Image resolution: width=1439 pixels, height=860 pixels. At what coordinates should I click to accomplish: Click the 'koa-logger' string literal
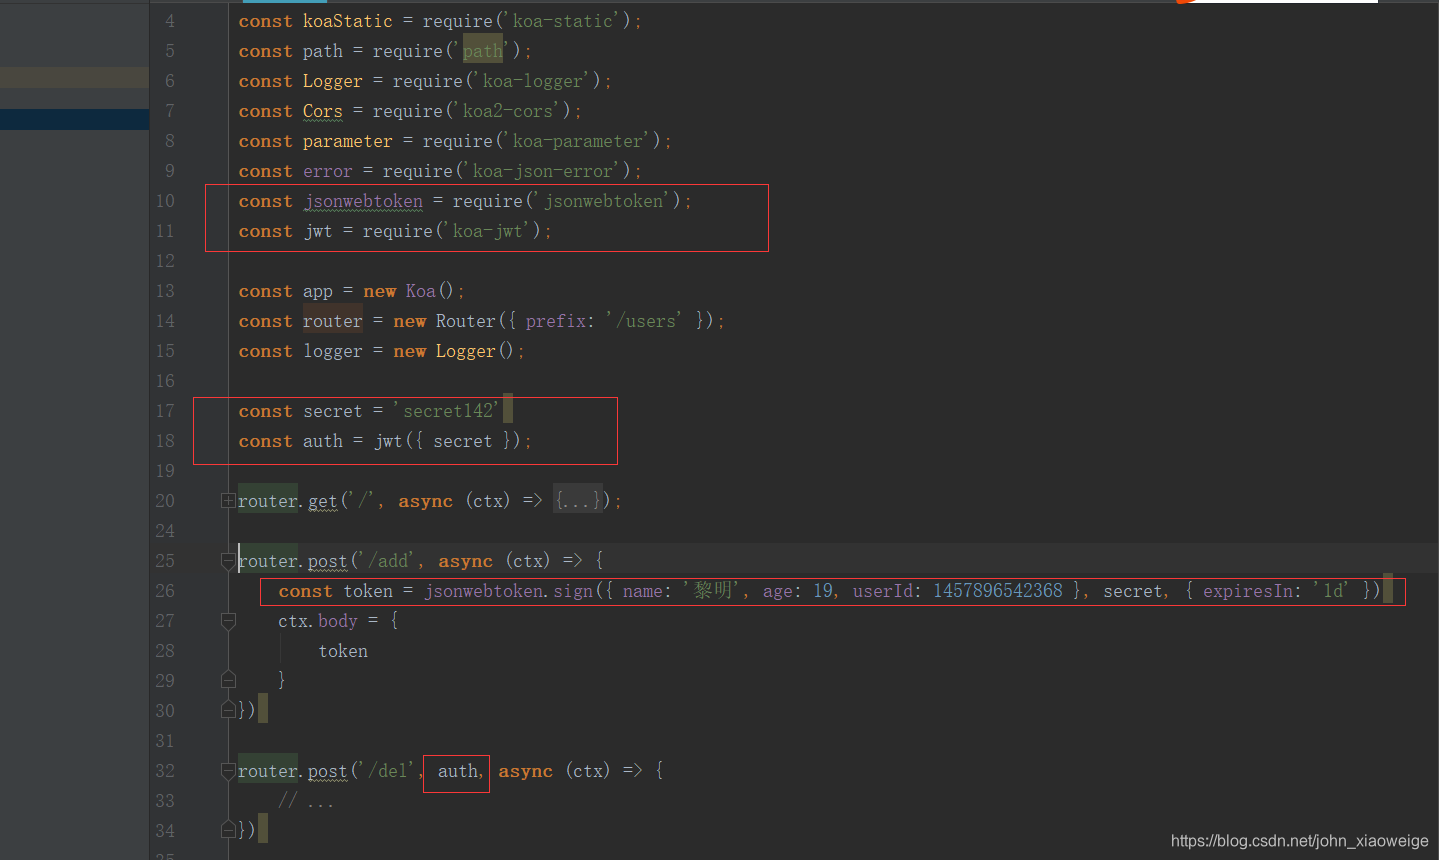pos(532,81)
